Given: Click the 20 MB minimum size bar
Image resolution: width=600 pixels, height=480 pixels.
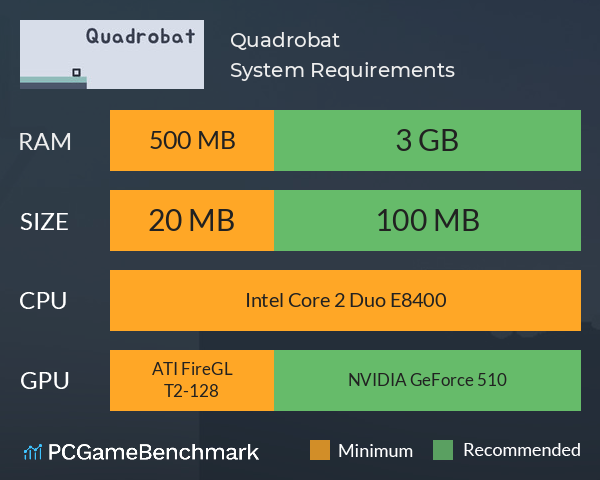Looking at the screenshot, I should (192, 220).
